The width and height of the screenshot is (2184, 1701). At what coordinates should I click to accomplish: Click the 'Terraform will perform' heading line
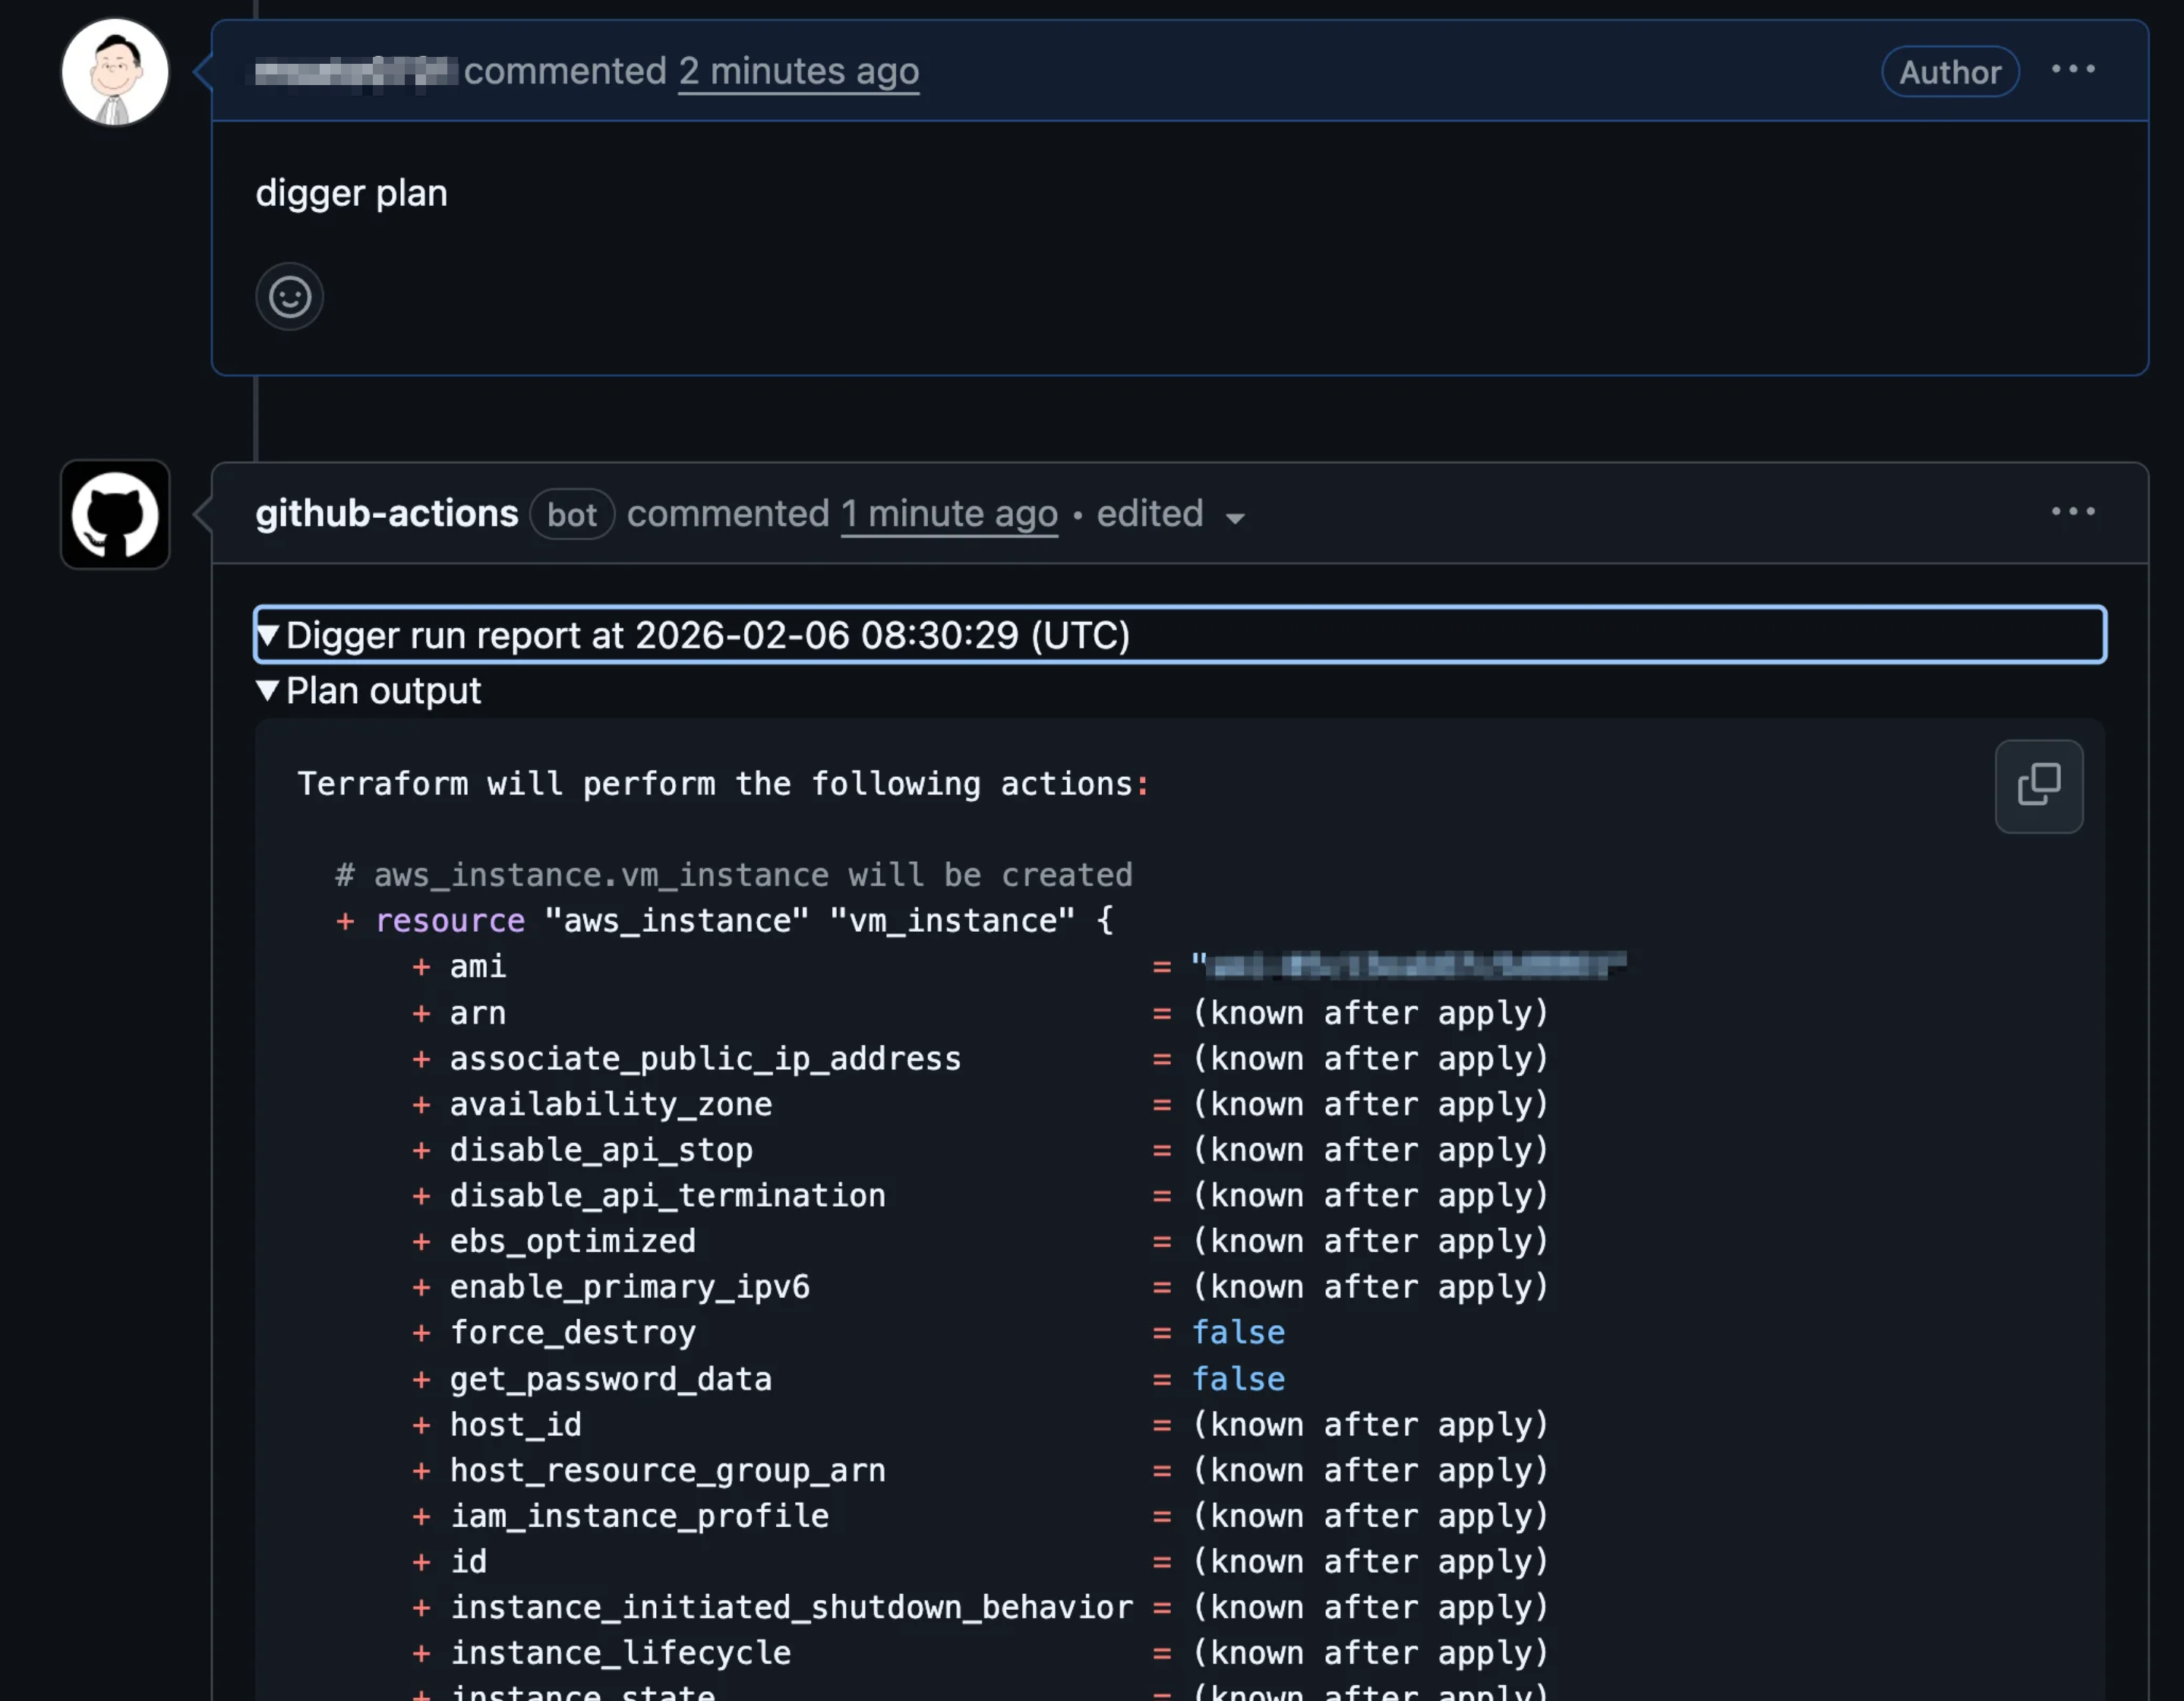(x=722, y=784)
